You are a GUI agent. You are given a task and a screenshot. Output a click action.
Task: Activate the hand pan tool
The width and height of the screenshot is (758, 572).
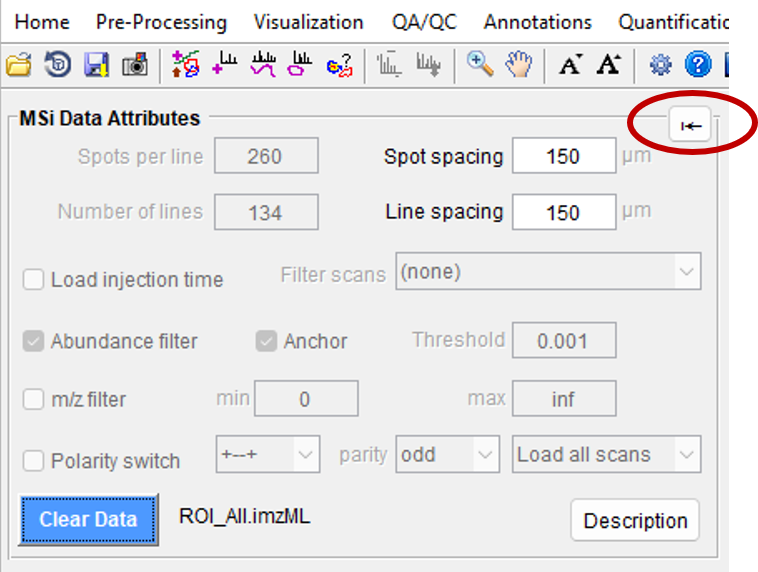tap(519, 64)
